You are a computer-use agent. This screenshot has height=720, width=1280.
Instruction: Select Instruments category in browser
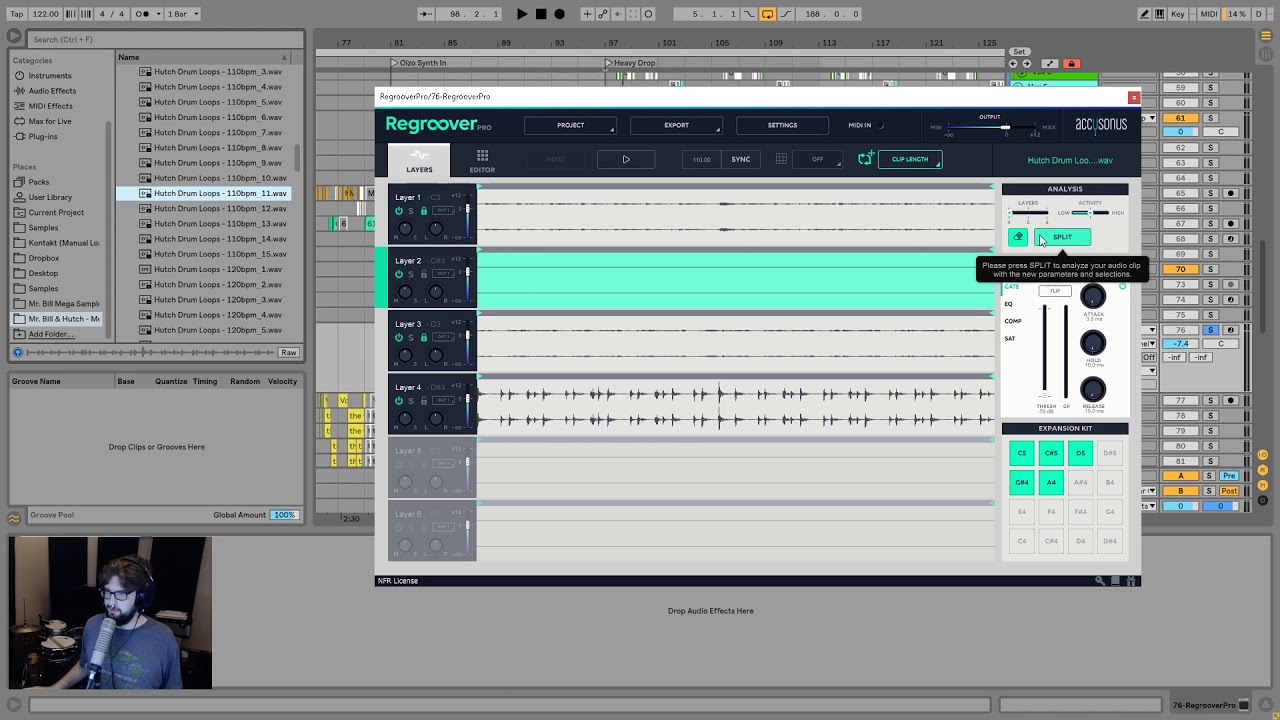50,76
